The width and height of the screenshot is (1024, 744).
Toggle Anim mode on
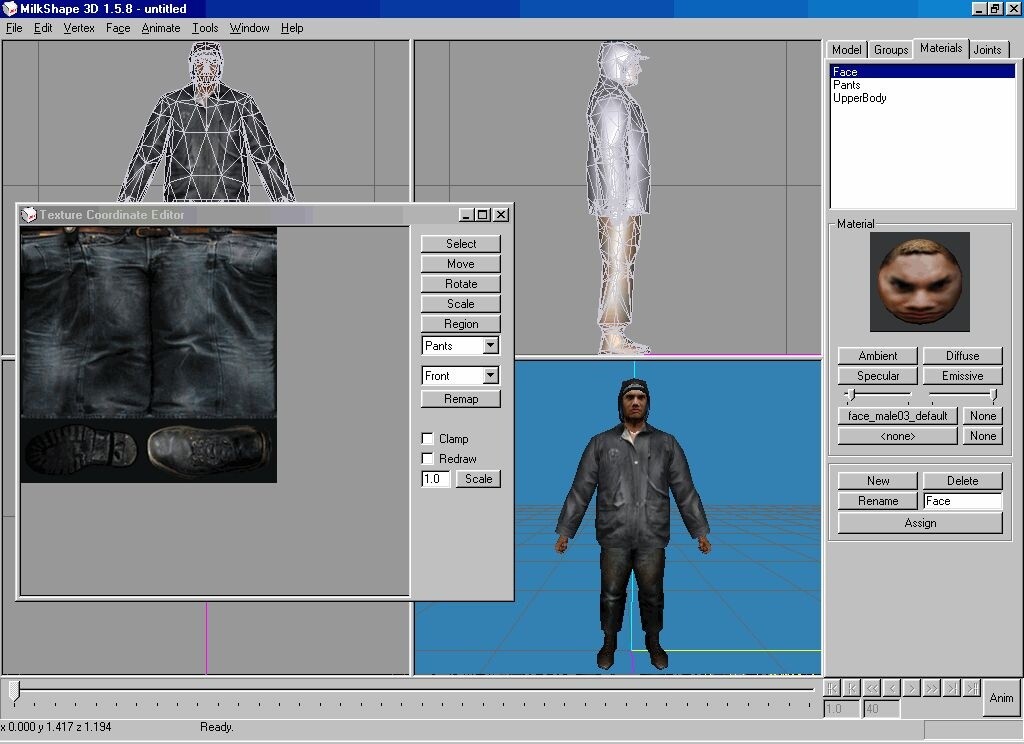(x=1003, y=699)
